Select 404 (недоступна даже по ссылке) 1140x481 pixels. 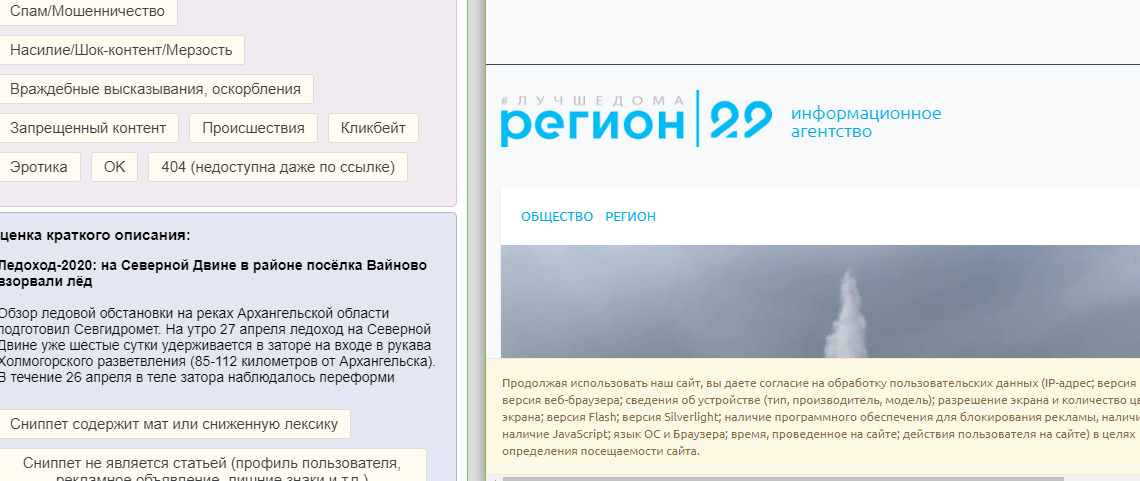(x=278, y=167)
